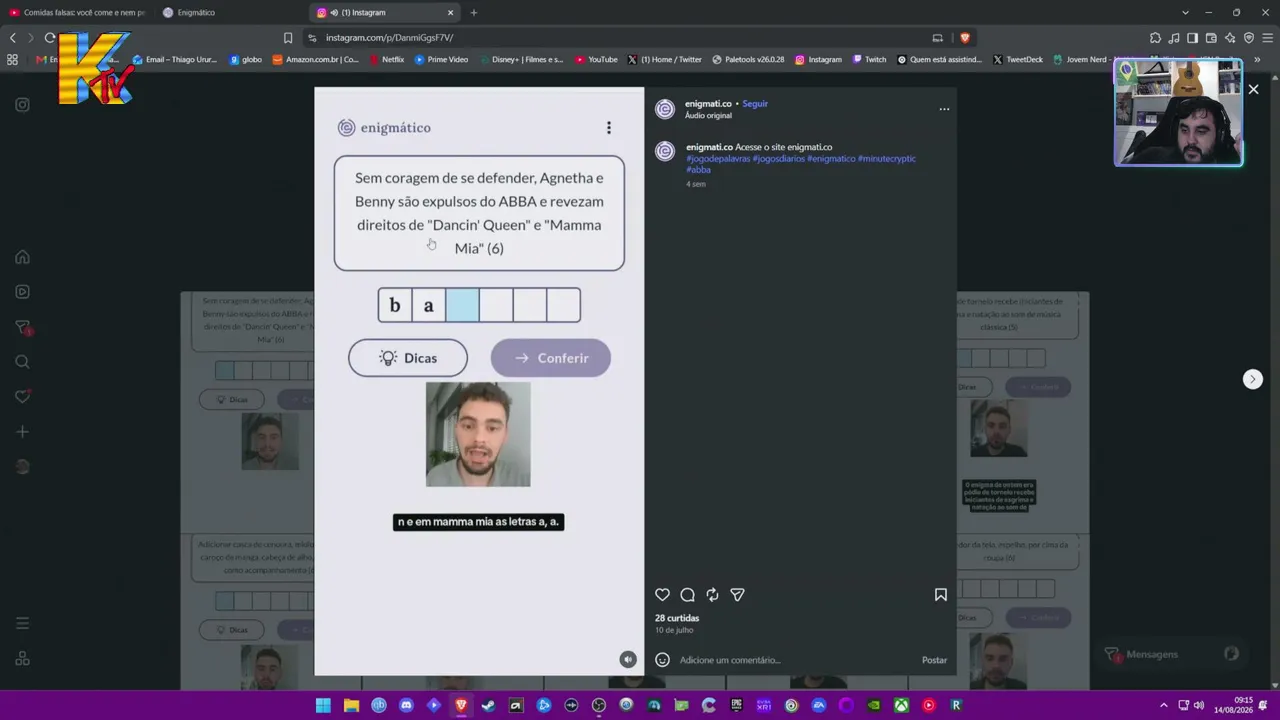The height and width of the screenshot is (720, 1280).
Task: Bookmark this page in the address bar
Action: pyautogui.click(x=288, y=38)
